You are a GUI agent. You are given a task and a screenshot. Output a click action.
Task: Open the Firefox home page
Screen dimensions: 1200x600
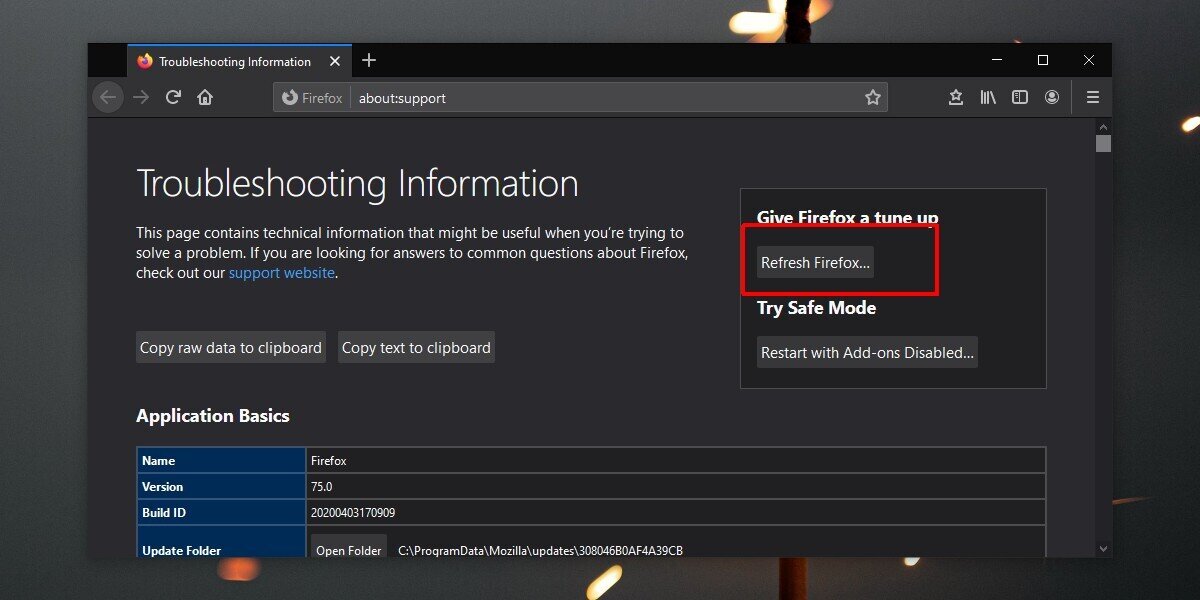coord(205,97)
